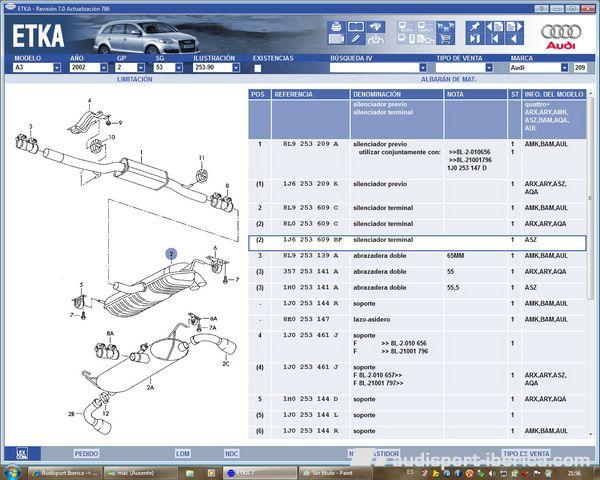This screenshot has width=600, height=480.
Task: Click the POS column header
Action: (x=259, y=94)
